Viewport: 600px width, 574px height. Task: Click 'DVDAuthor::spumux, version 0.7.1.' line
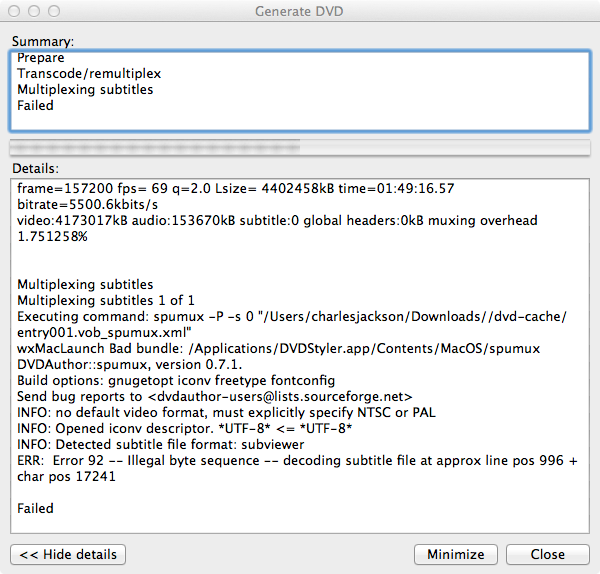pyautogui.click(x=130, y=365)
